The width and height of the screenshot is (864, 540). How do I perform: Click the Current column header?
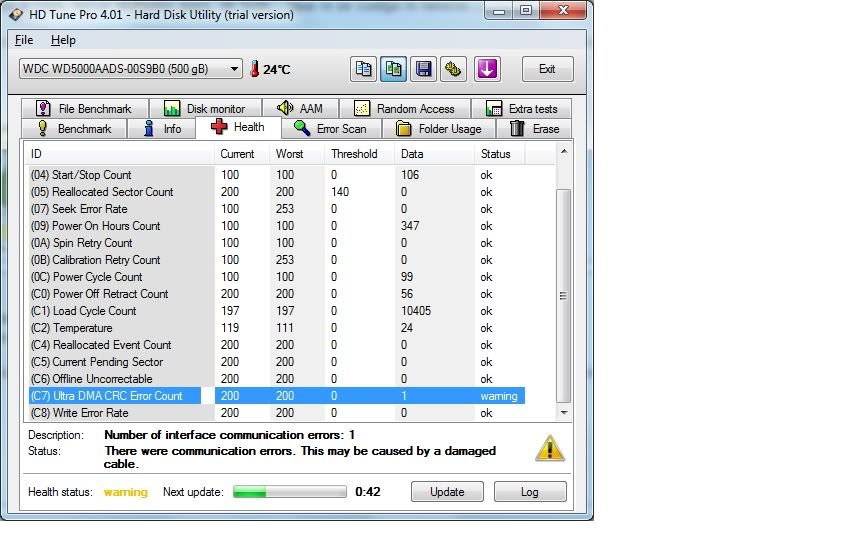(x=241, y=154)
